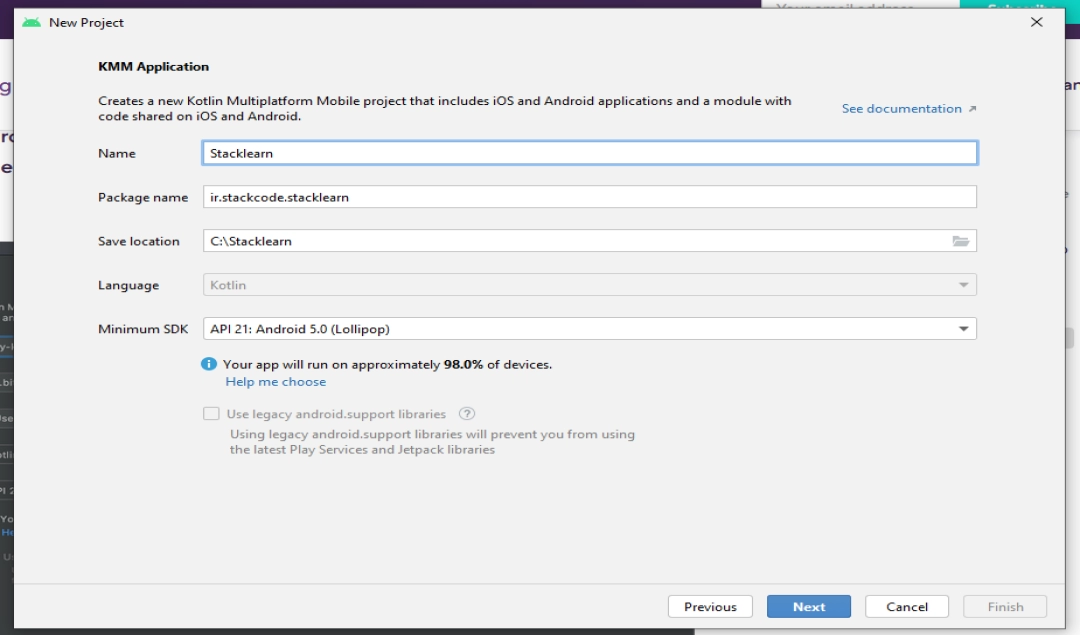Enable Use legacy android.support libraries checkbox
This screenshot has width=1080, height=635.
(211, 414)
